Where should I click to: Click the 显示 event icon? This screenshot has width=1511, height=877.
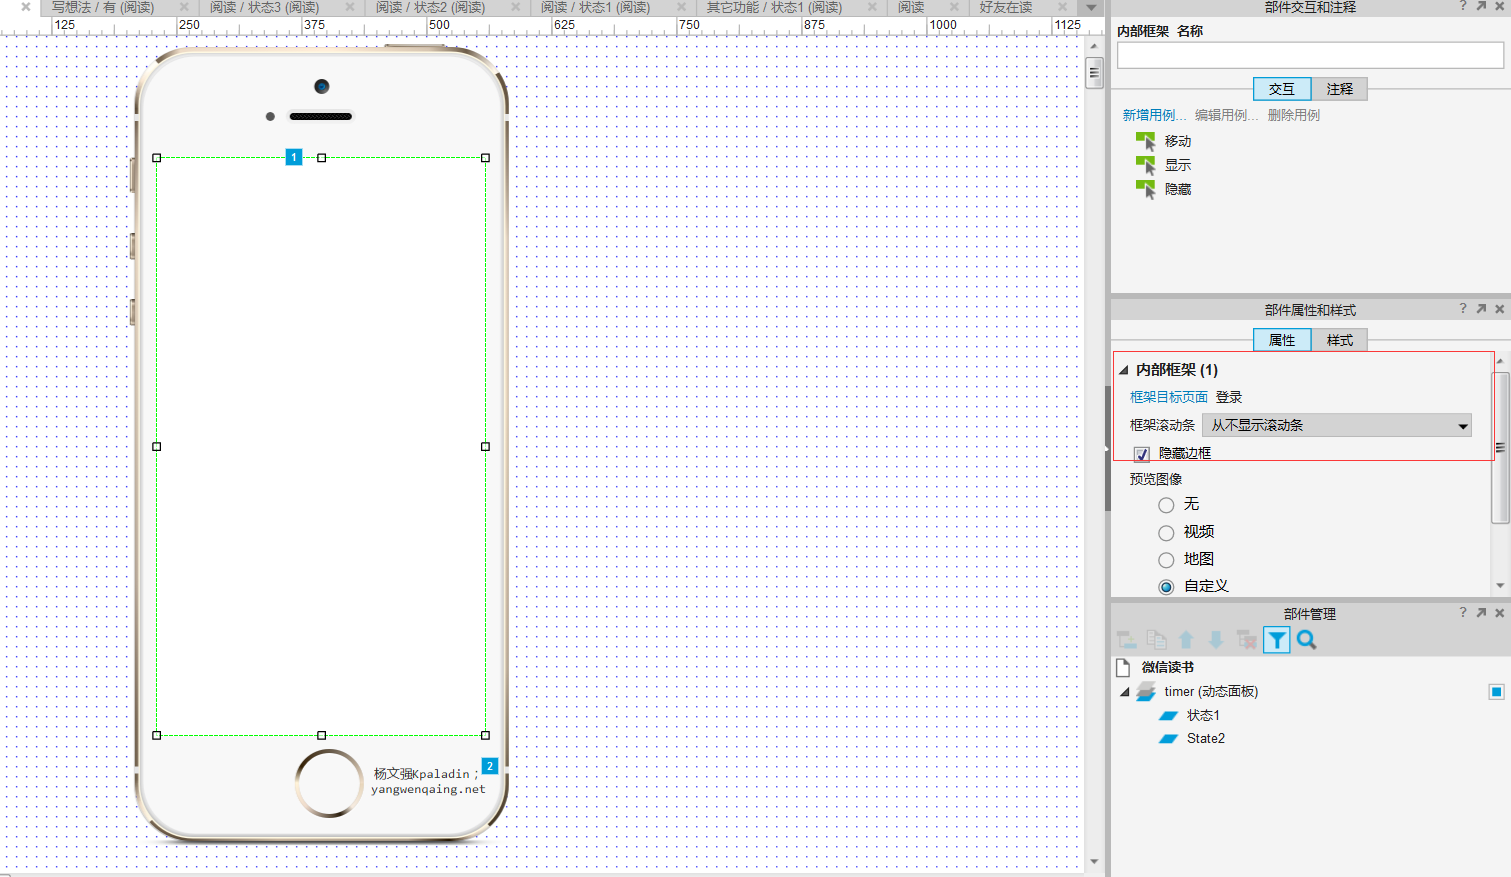[x=1146, y=165]
